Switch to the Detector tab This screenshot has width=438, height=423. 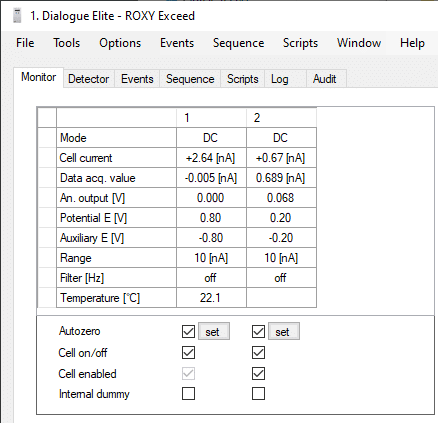coord(88,79)
